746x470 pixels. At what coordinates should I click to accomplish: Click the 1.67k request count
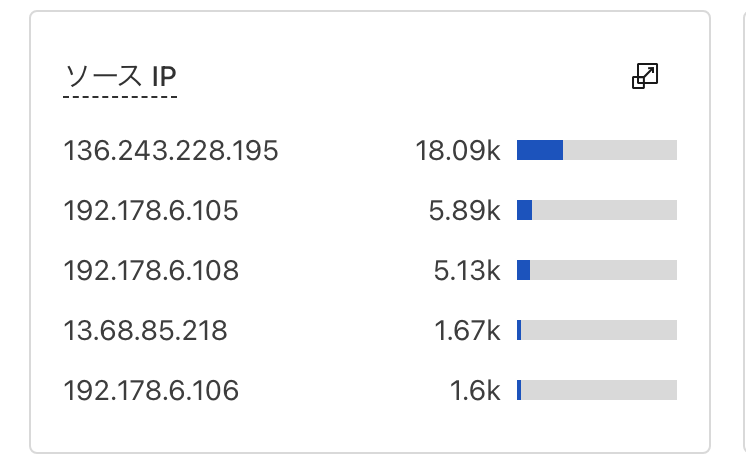(x=467, y=331)
